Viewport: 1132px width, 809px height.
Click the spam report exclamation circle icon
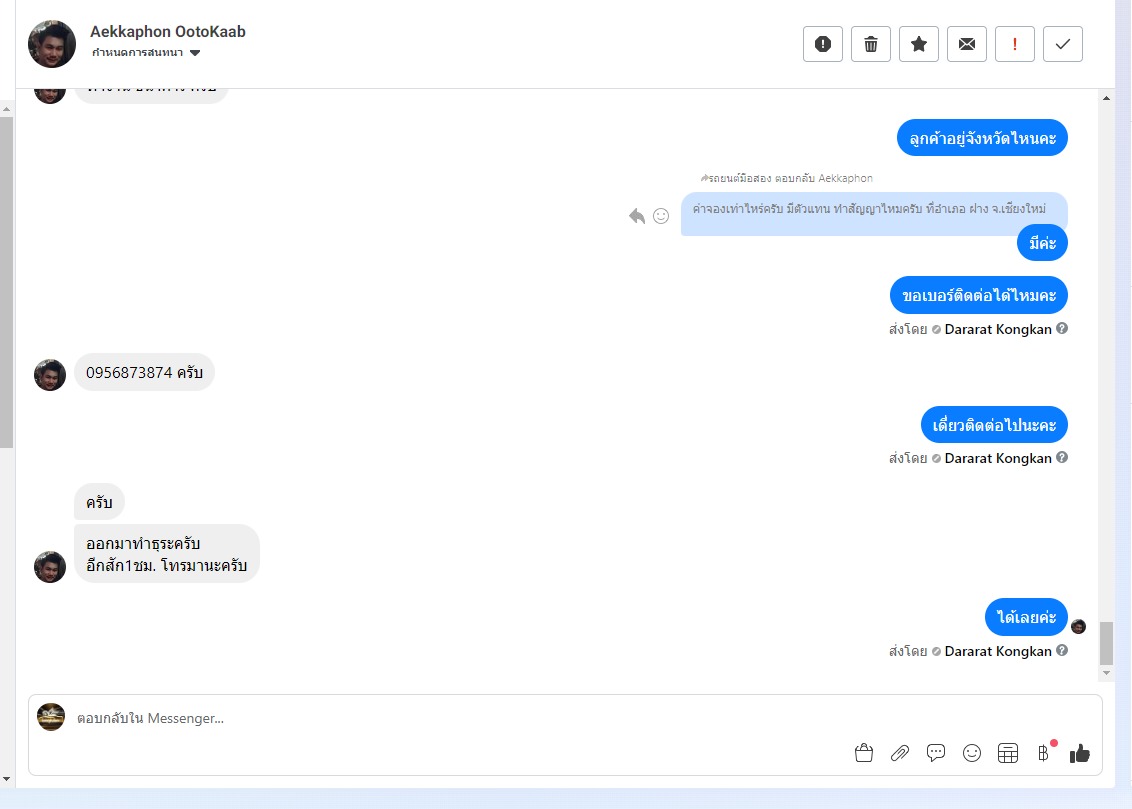coord(822,44)
